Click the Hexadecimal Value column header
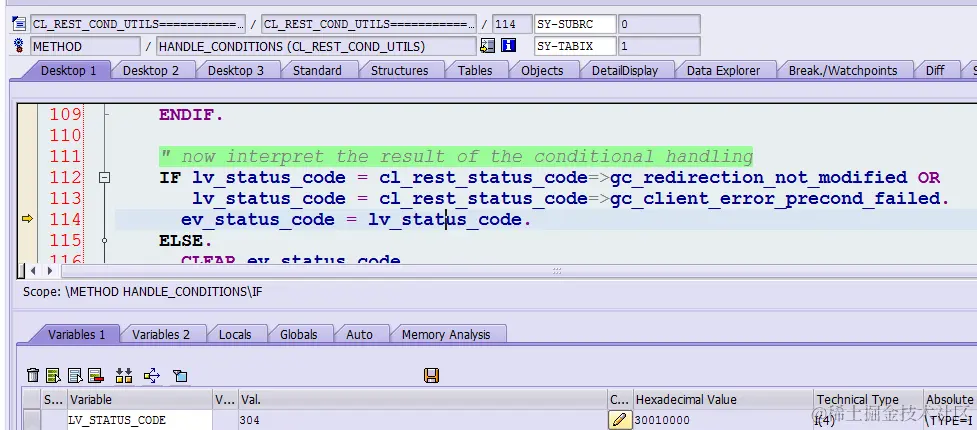The width and height of the screenshot is (977, 430). click(x=723, y=399)
